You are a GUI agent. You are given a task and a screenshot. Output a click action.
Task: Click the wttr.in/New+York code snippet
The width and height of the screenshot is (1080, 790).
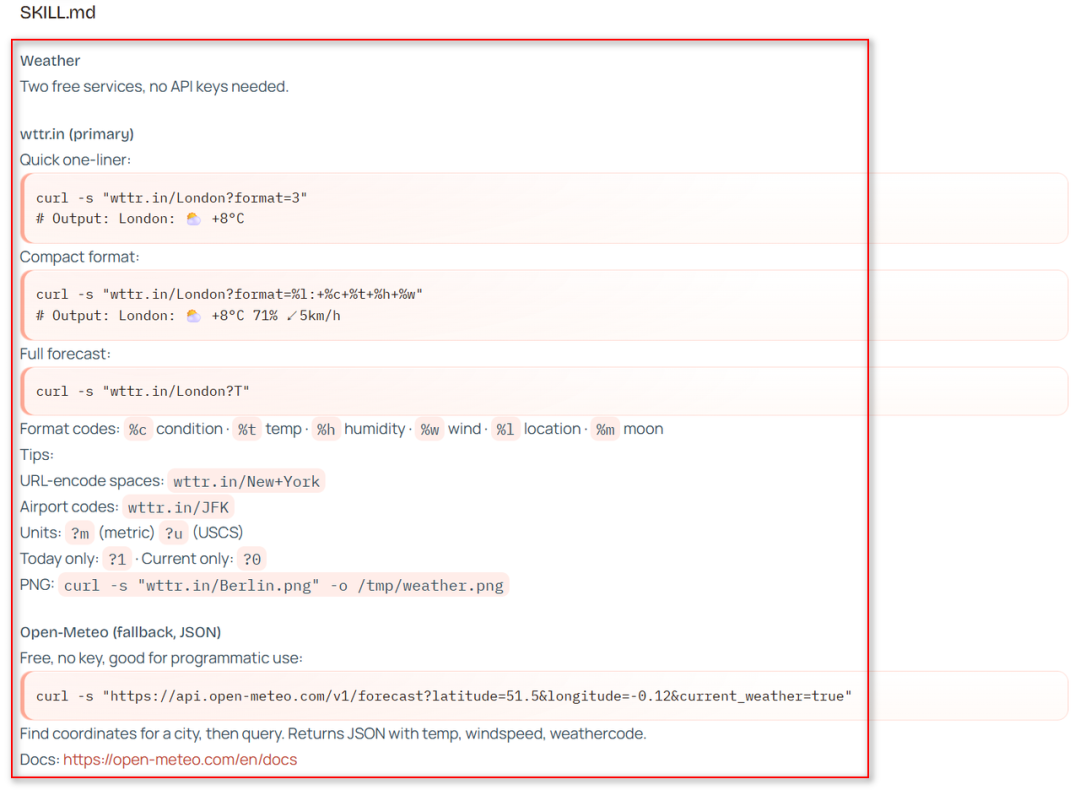tap(247, 481)
